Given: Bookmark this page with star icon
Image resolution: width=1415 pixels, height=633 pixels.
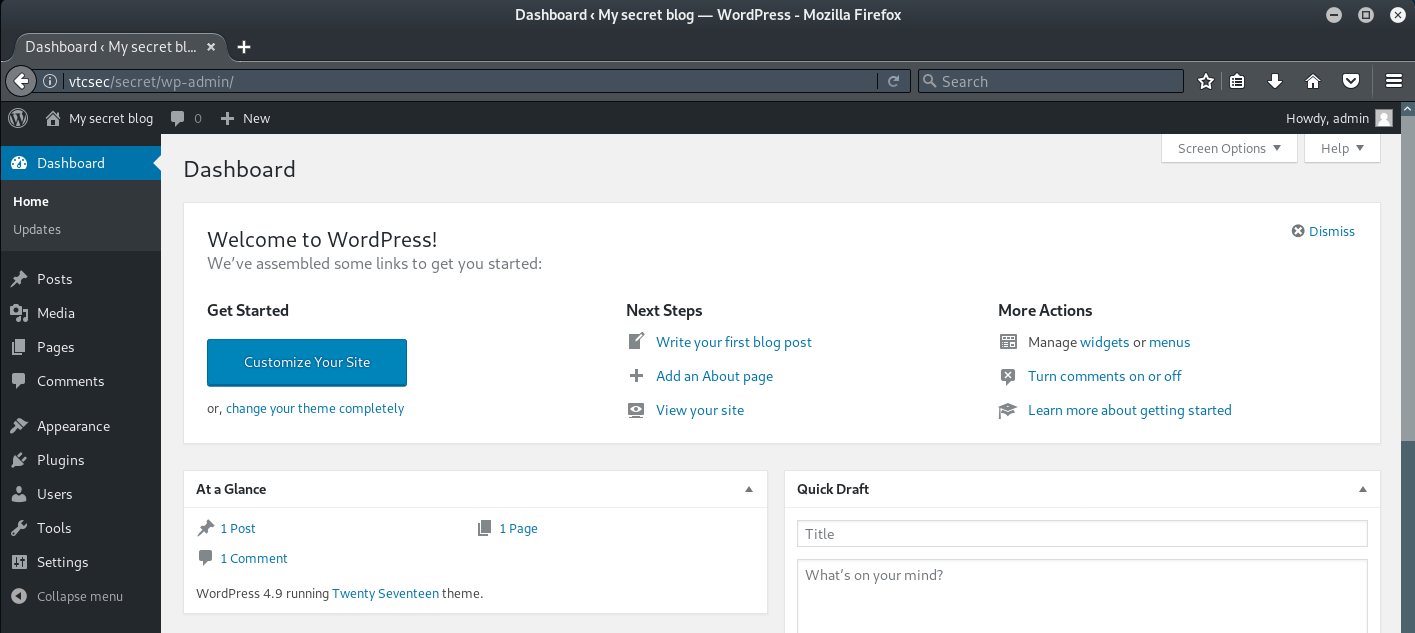Looking at the screenshot, I should click(x=1206, y=82).
